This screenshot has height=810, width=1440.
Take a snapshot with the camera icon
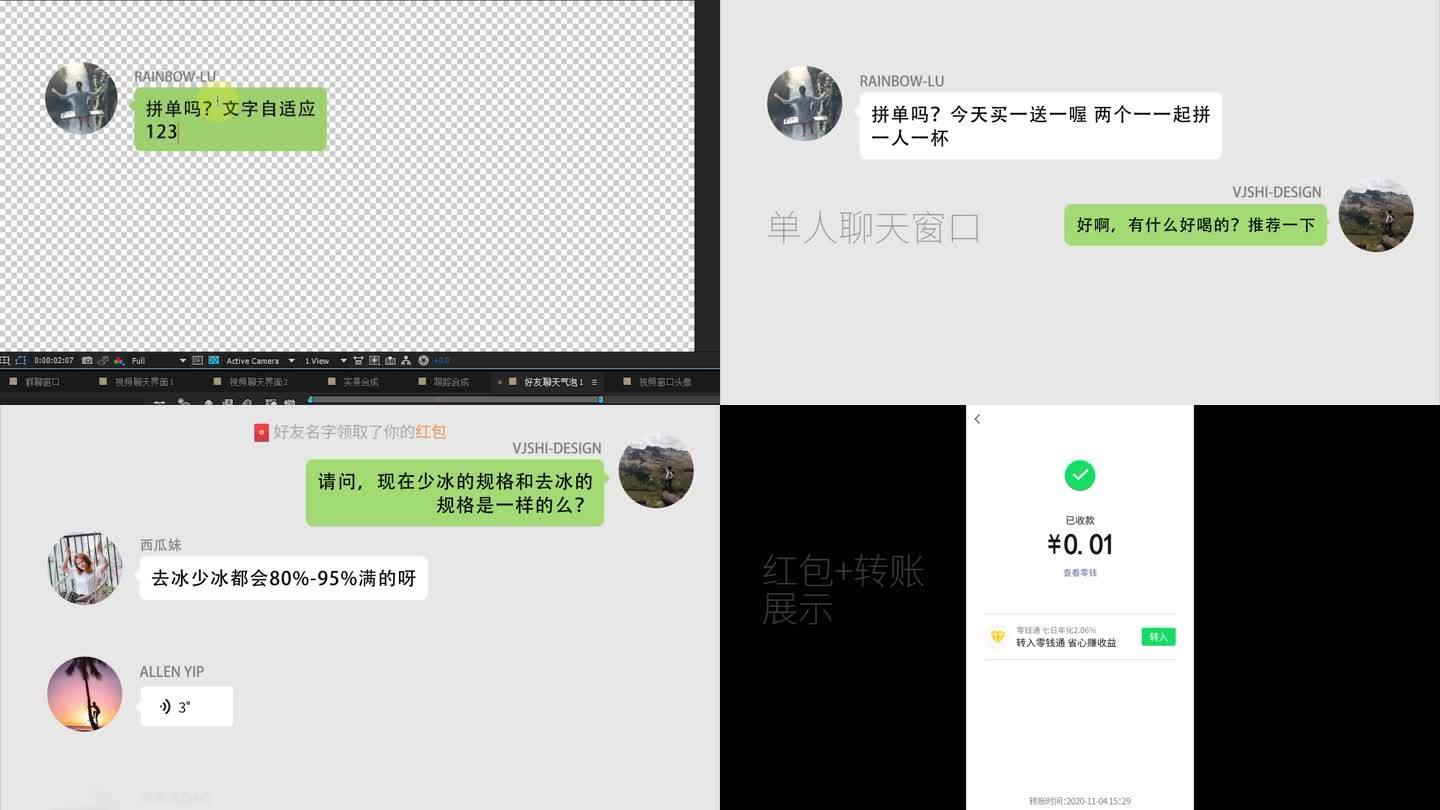(87, 360)
